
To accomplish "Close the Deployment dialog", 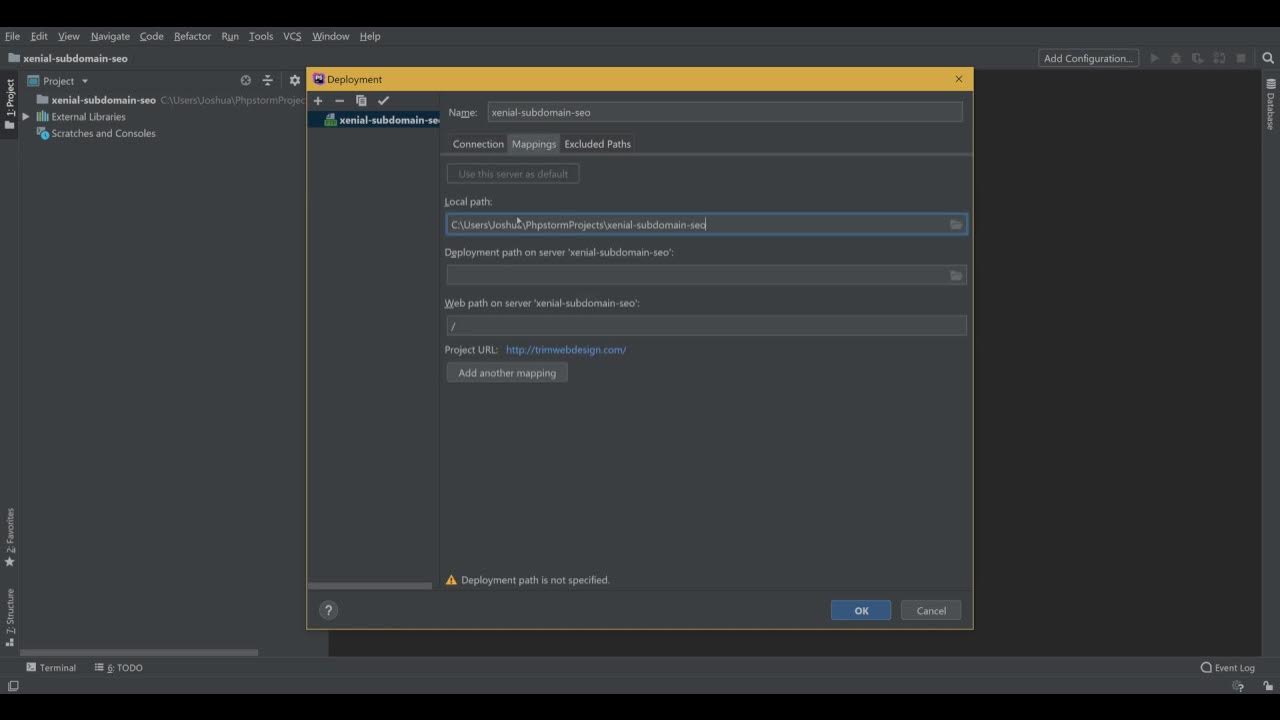I will tap(958, 79).
